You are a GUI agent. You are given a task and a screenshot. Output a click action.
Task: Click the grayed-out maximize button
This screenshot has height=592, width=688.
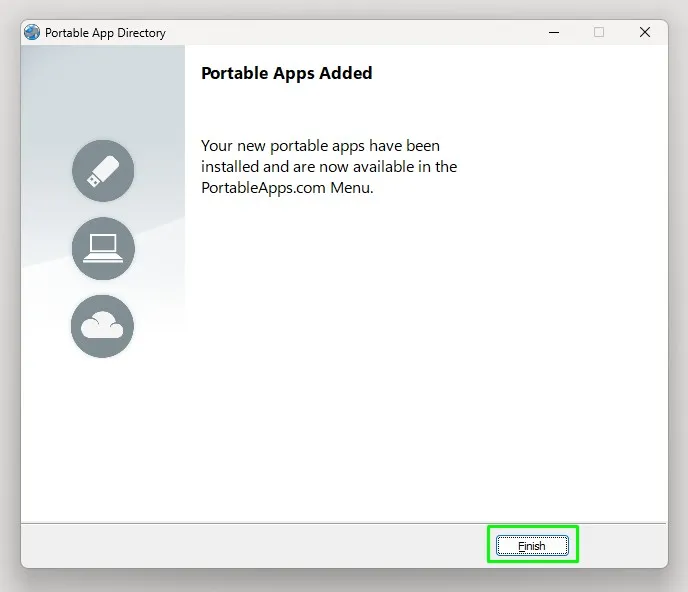[x=599, y=32]
